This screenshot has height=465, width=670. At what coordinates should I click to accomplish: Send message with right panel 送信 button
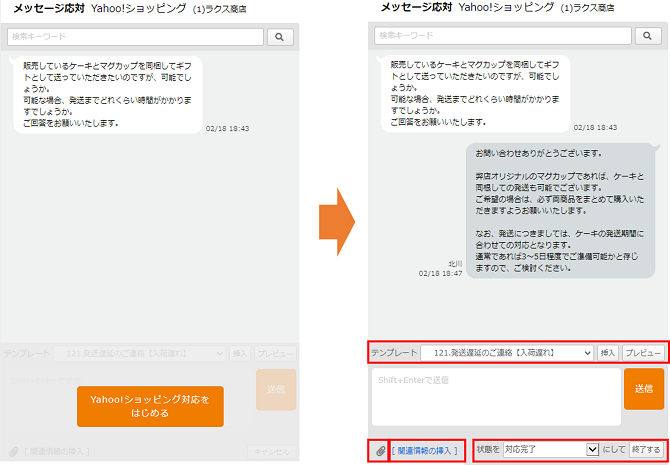pos(644,389)
